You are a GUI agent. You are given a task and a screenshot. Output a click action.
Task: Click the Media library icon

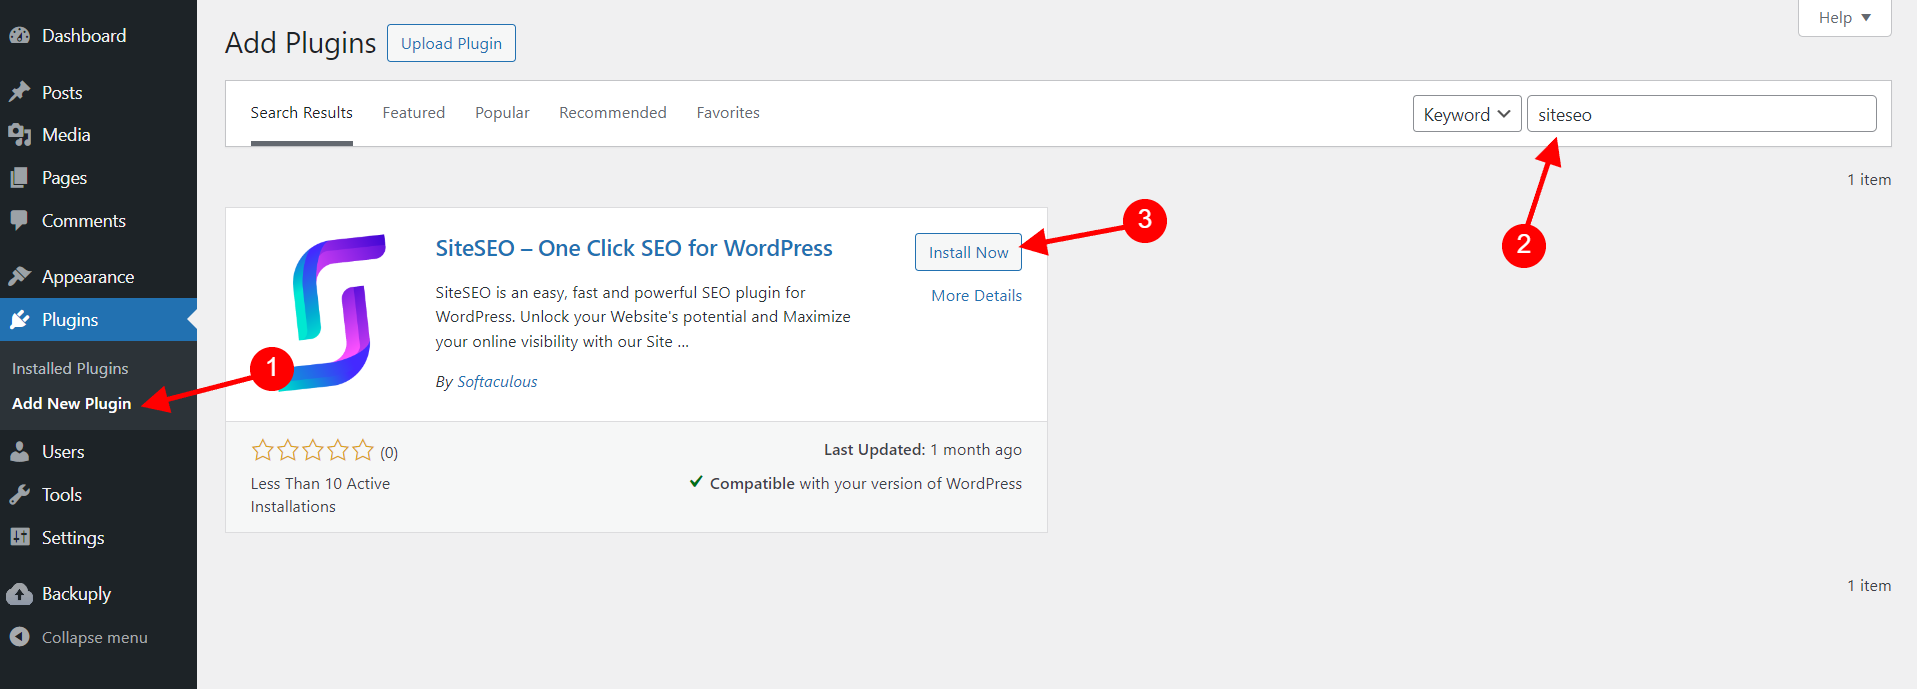click(x=20, y=135)
